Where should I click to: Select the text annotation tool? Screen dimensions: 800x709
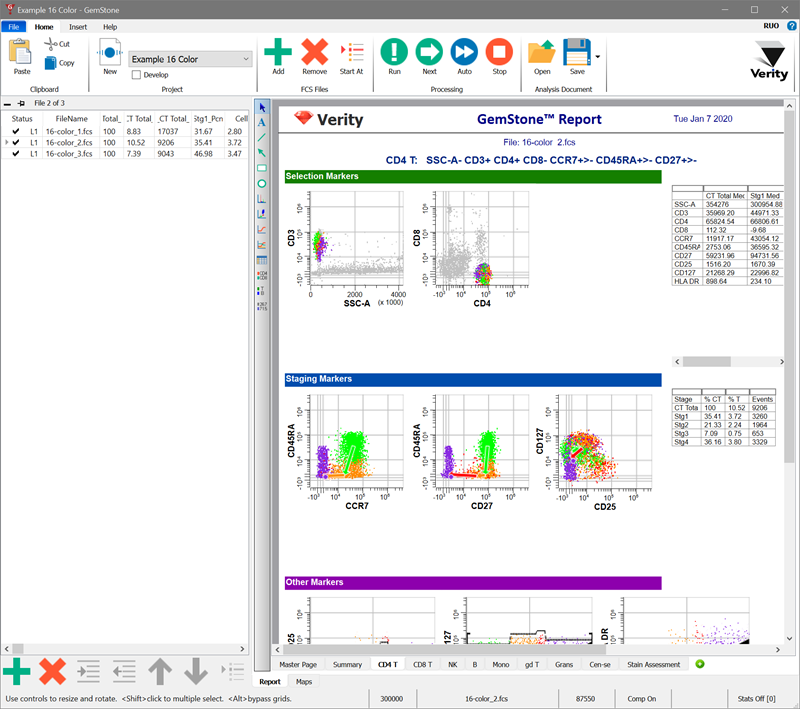262,122
